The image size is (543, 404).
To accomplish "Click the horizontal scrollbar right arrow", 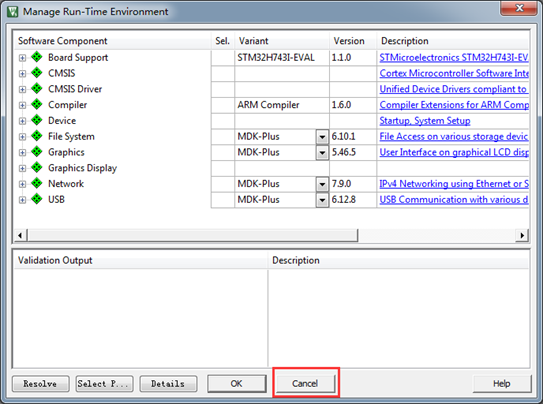I will click(522, 235).
